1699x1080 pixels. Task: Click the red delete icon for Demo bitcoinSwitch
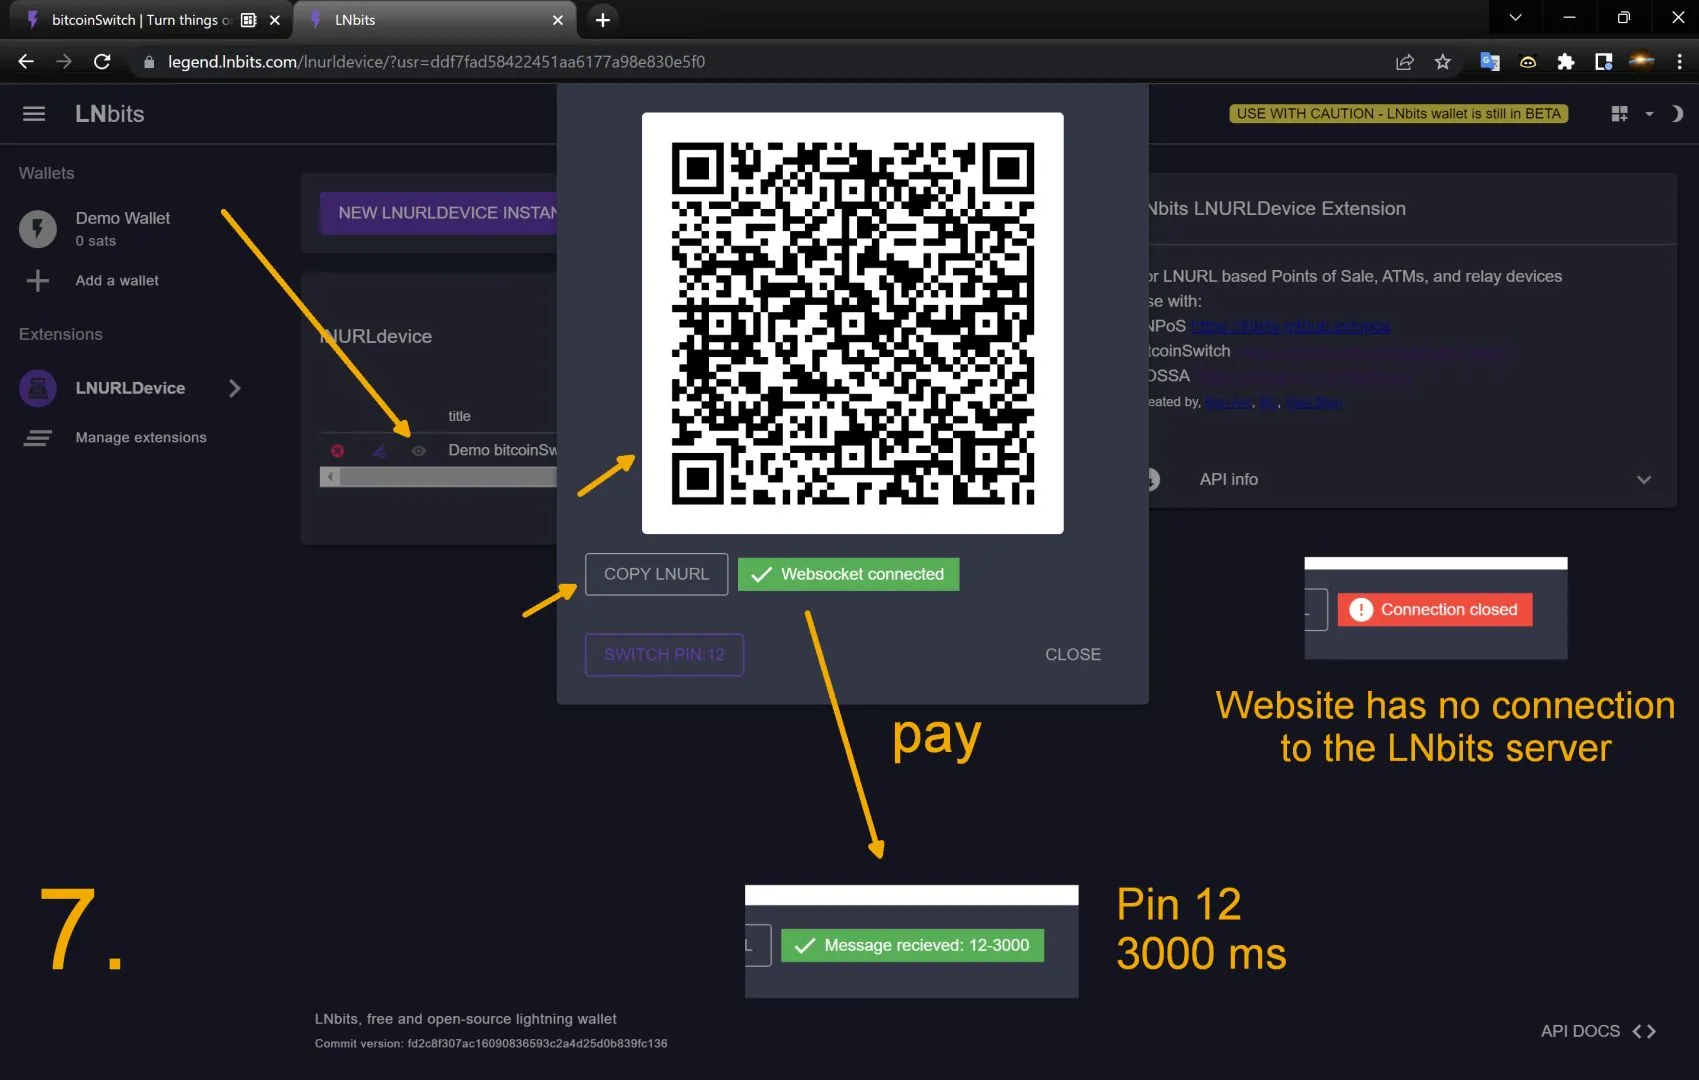click(x=338, y=451)
